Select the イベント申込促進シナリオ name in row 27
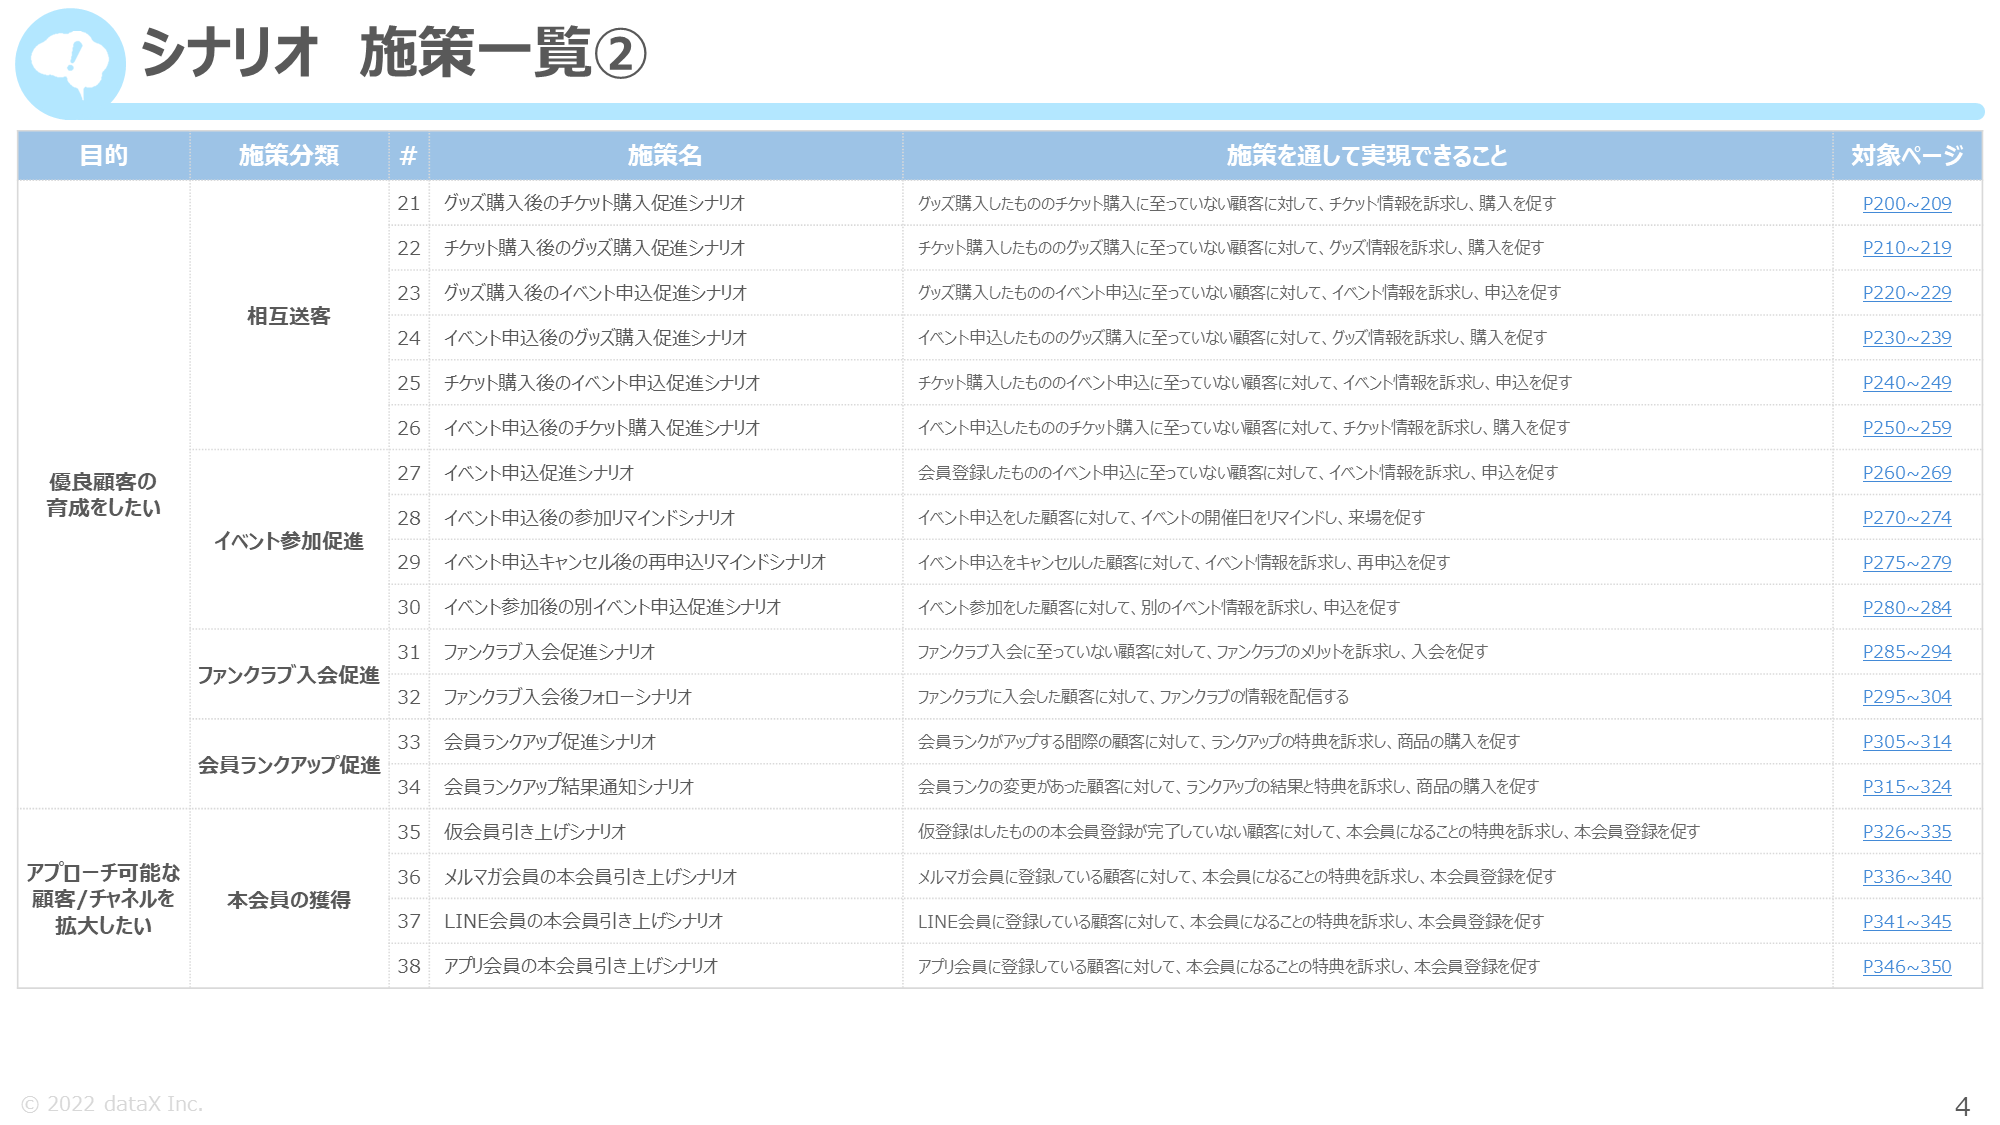 coord(539,473)
